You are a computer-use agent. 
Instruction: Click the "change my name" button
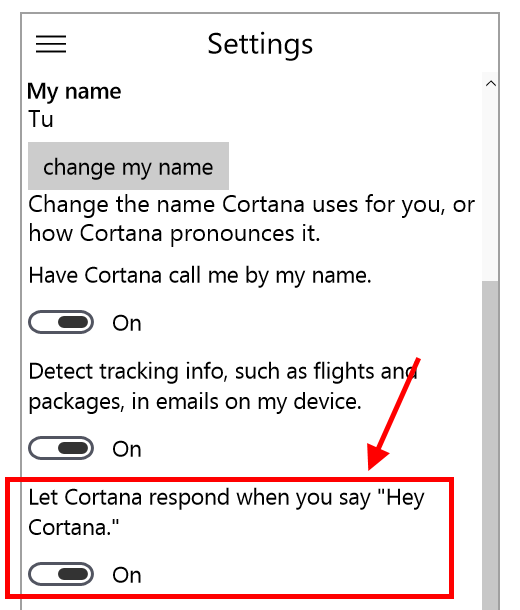point(128,166)
